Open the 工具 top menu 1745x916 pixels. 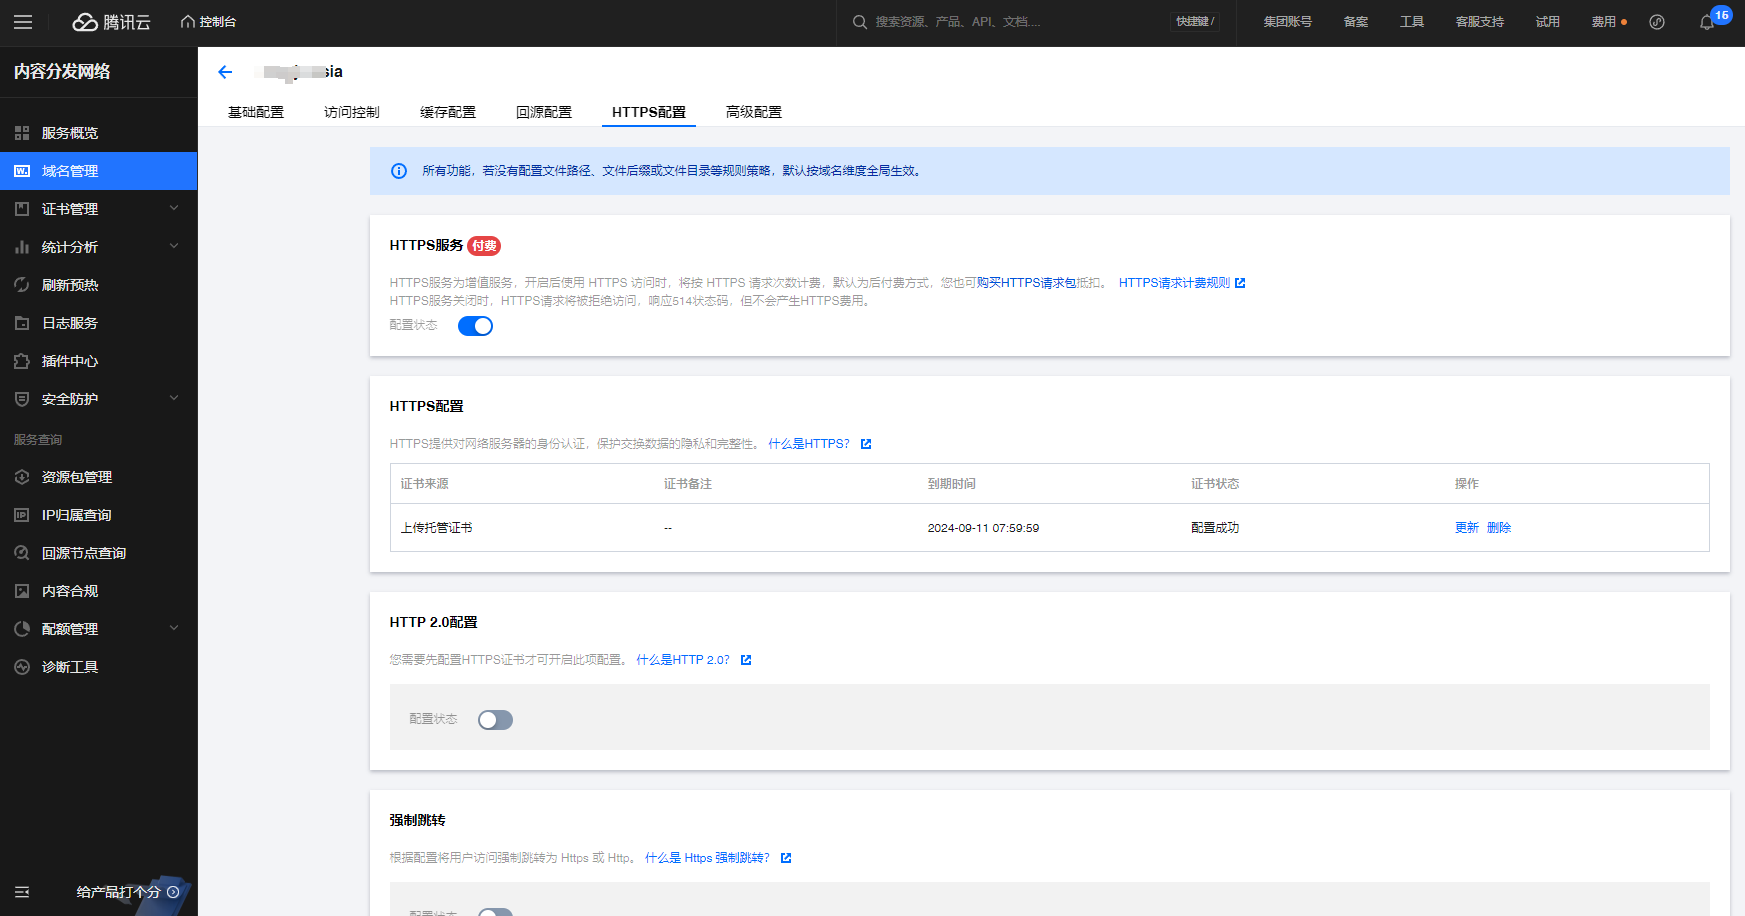point(1412,22)
